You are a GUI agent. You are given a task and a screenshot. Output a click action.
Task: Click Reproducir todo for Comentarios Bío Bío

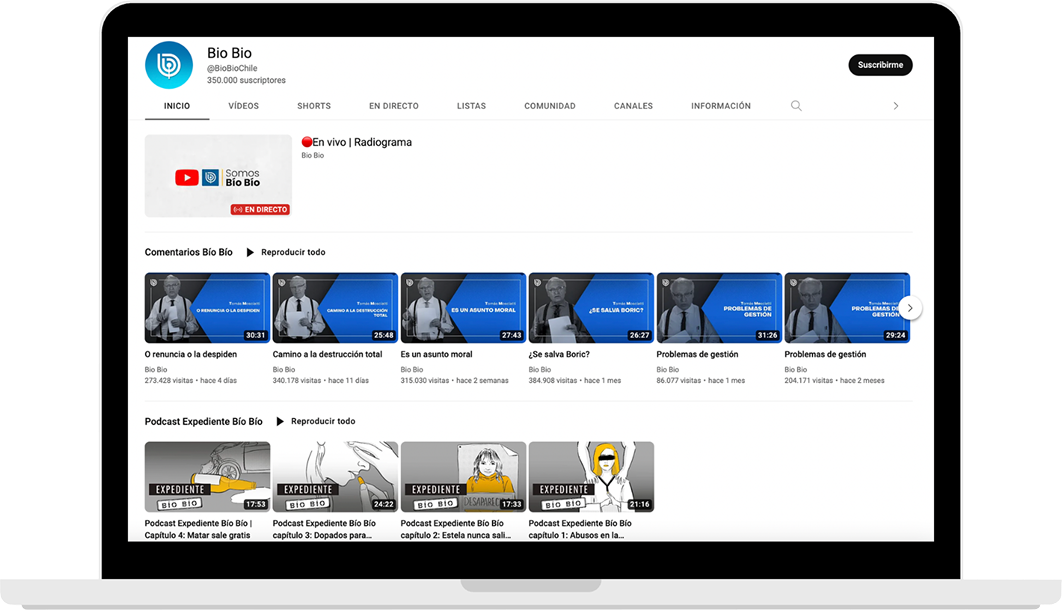coord(293,253)
